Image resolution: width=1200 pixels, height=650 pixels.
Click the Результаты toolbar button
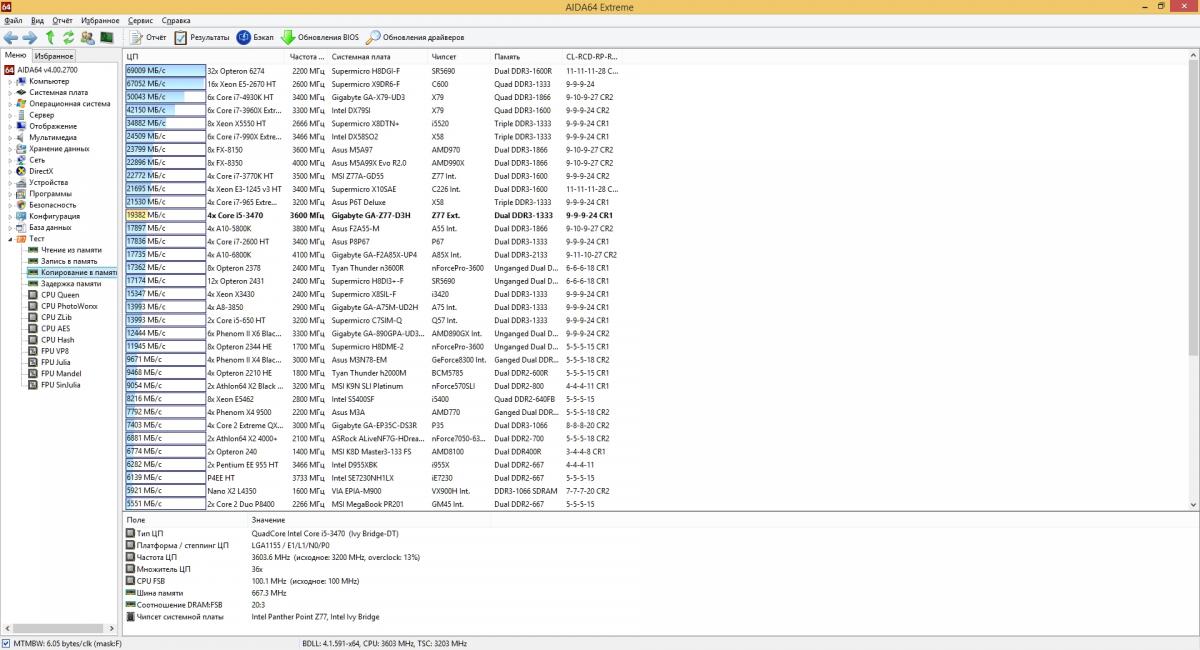201,38
